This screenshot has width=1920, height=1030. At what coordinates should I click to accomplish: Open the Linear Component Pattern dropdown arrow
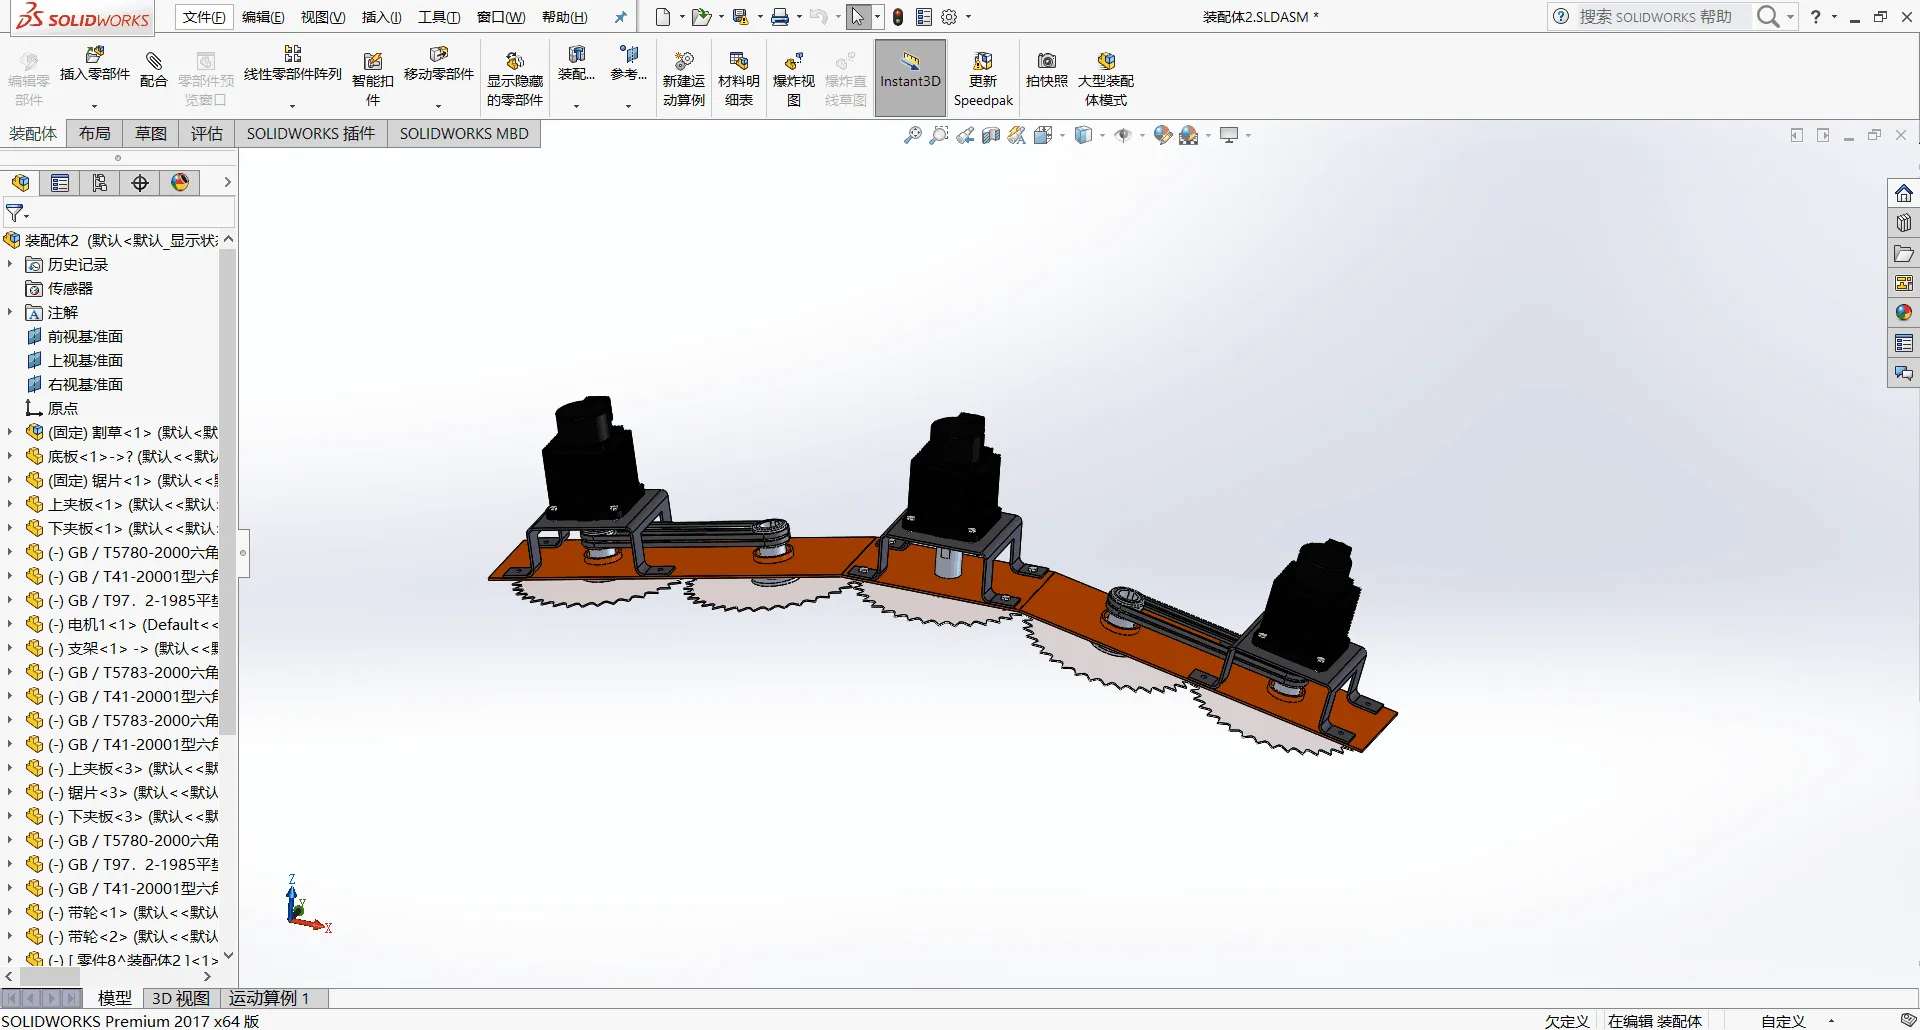(293, 105)
